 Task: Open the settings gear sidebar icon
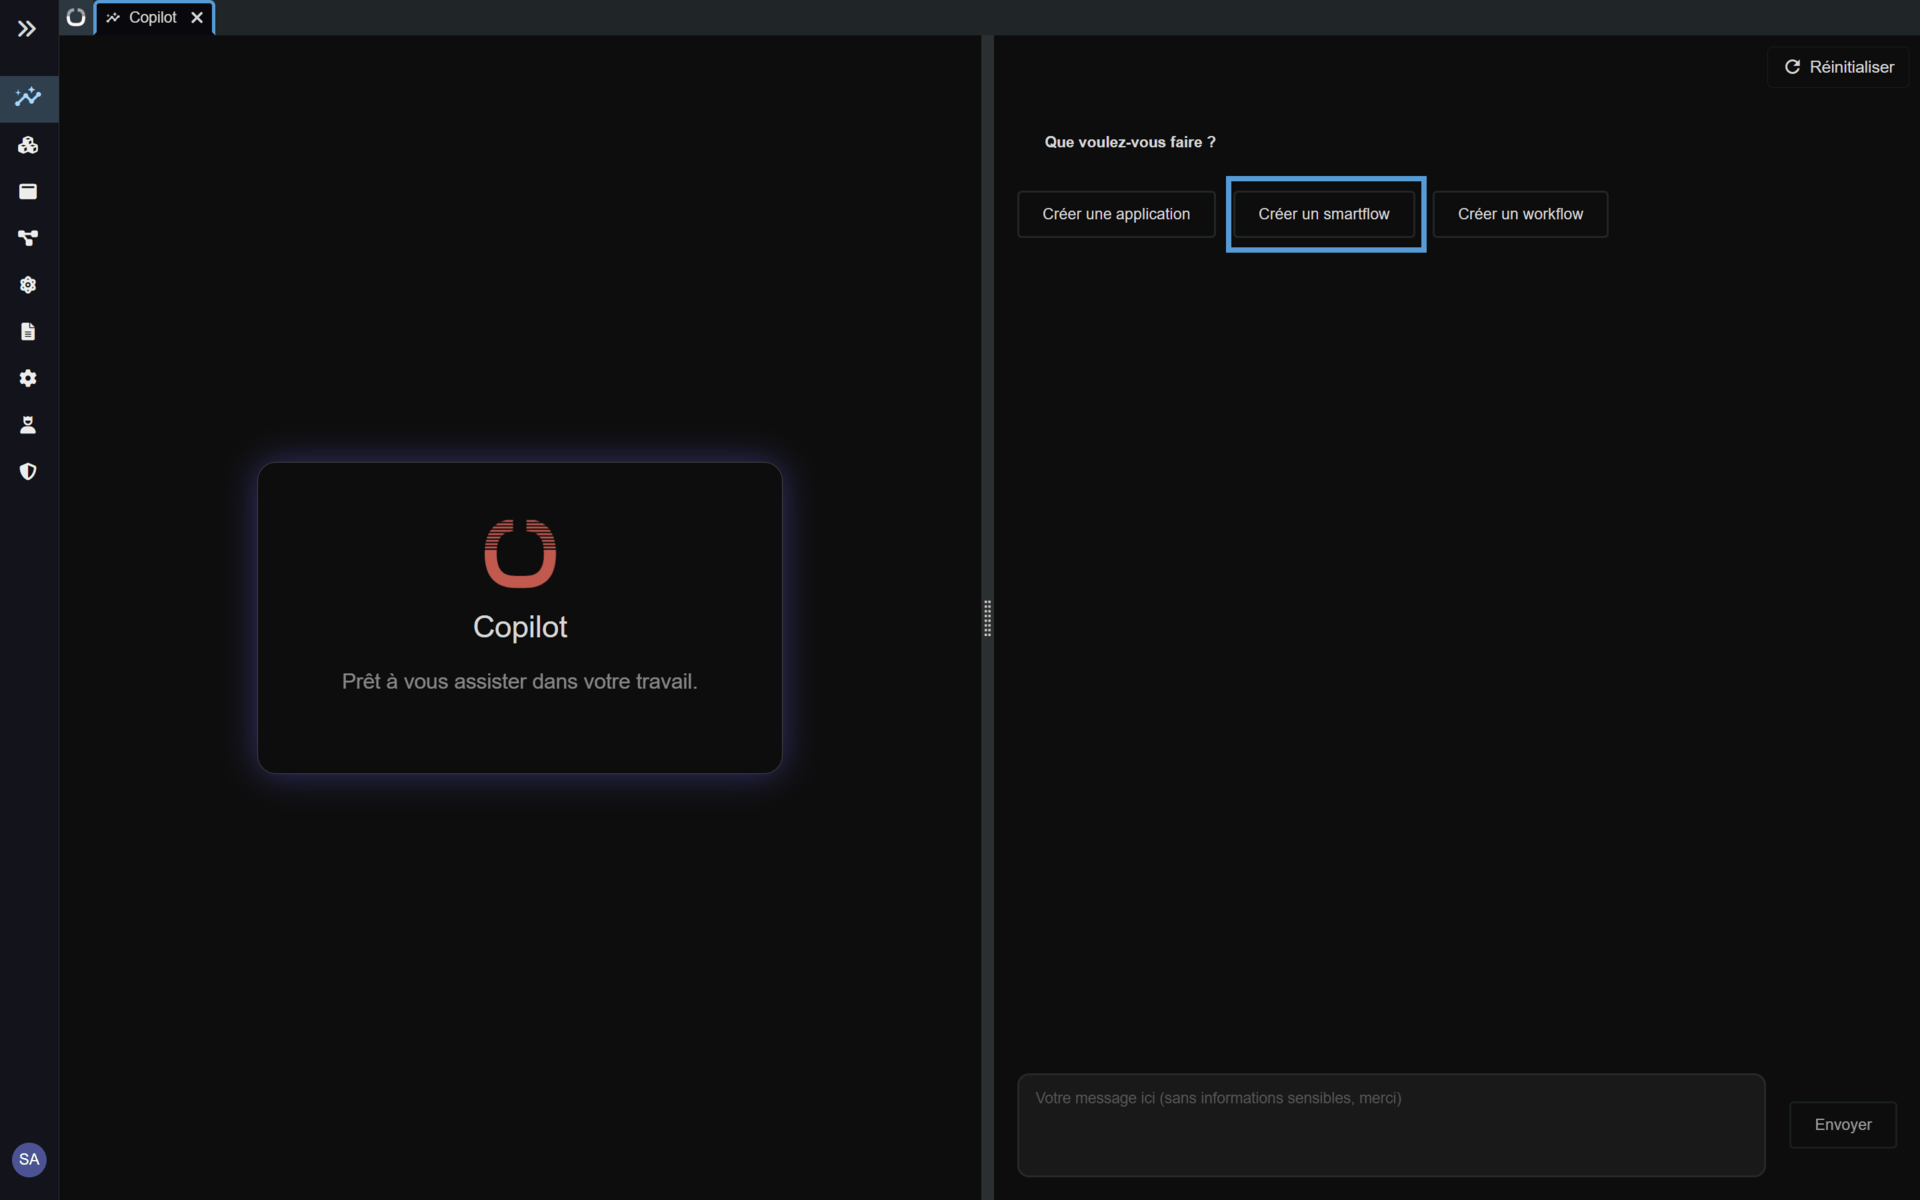(28, 378)
